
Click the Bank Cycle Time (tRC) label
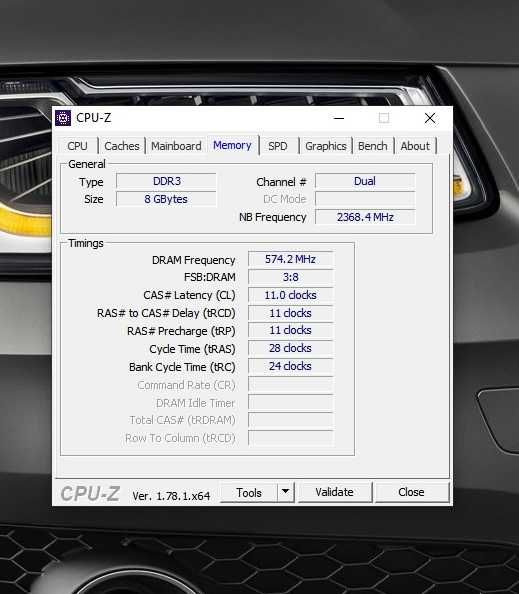[x=182, y=367]
